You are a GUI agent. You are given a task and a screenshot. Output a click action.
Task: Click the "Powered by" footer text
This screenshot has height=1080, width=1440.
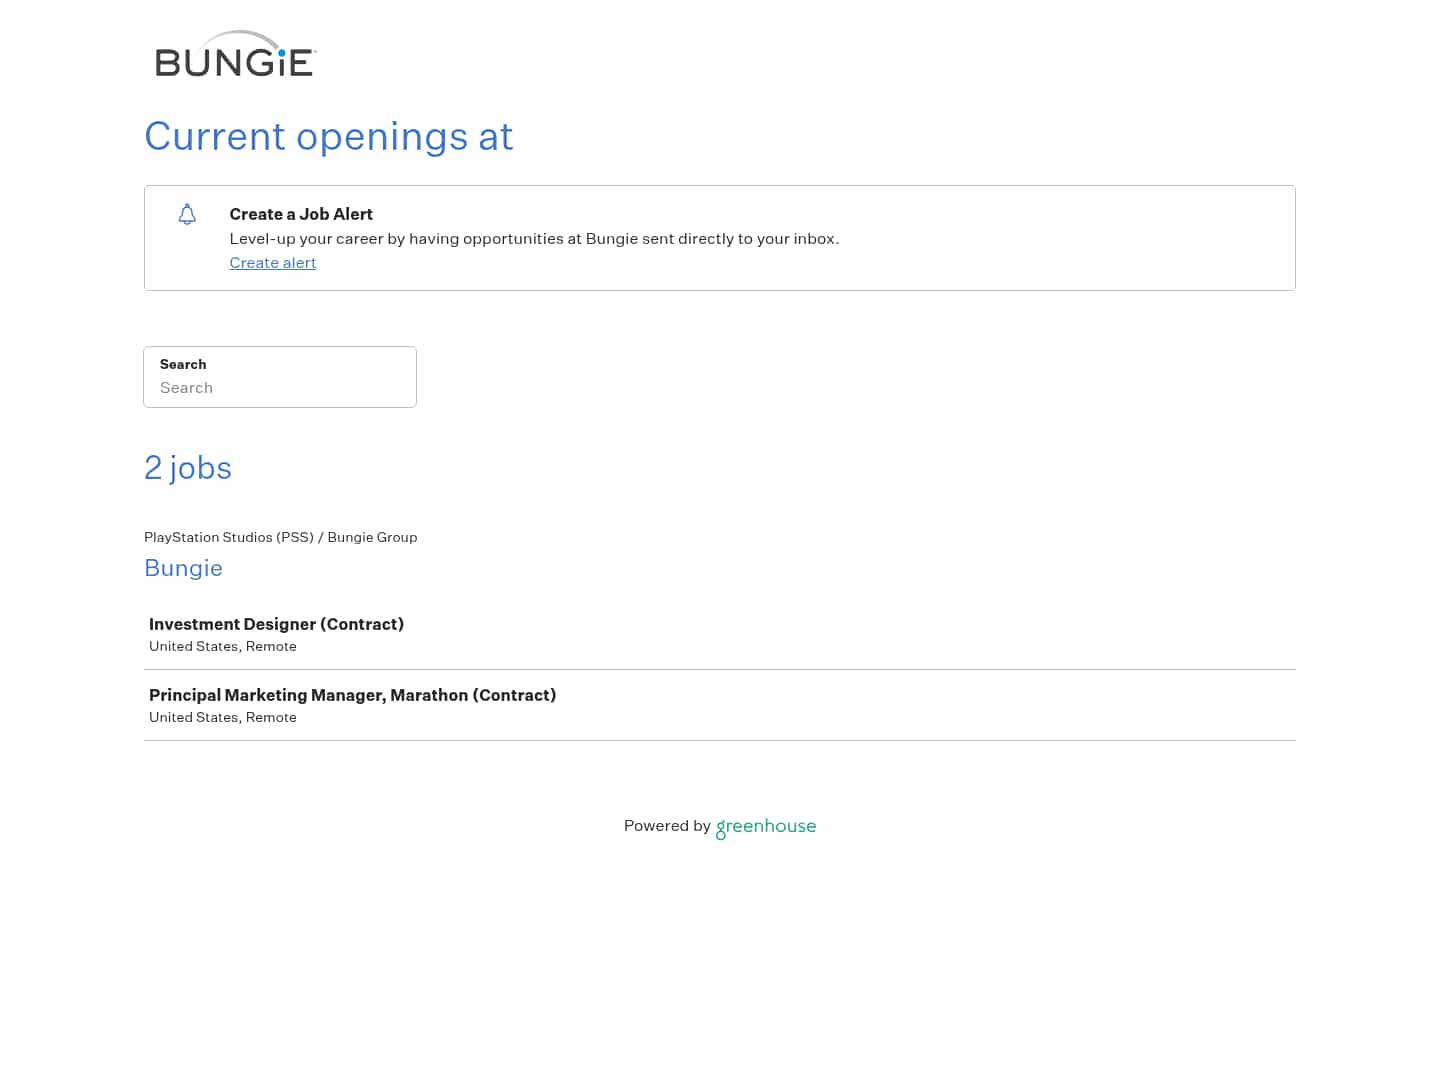[x=667, y=826]
